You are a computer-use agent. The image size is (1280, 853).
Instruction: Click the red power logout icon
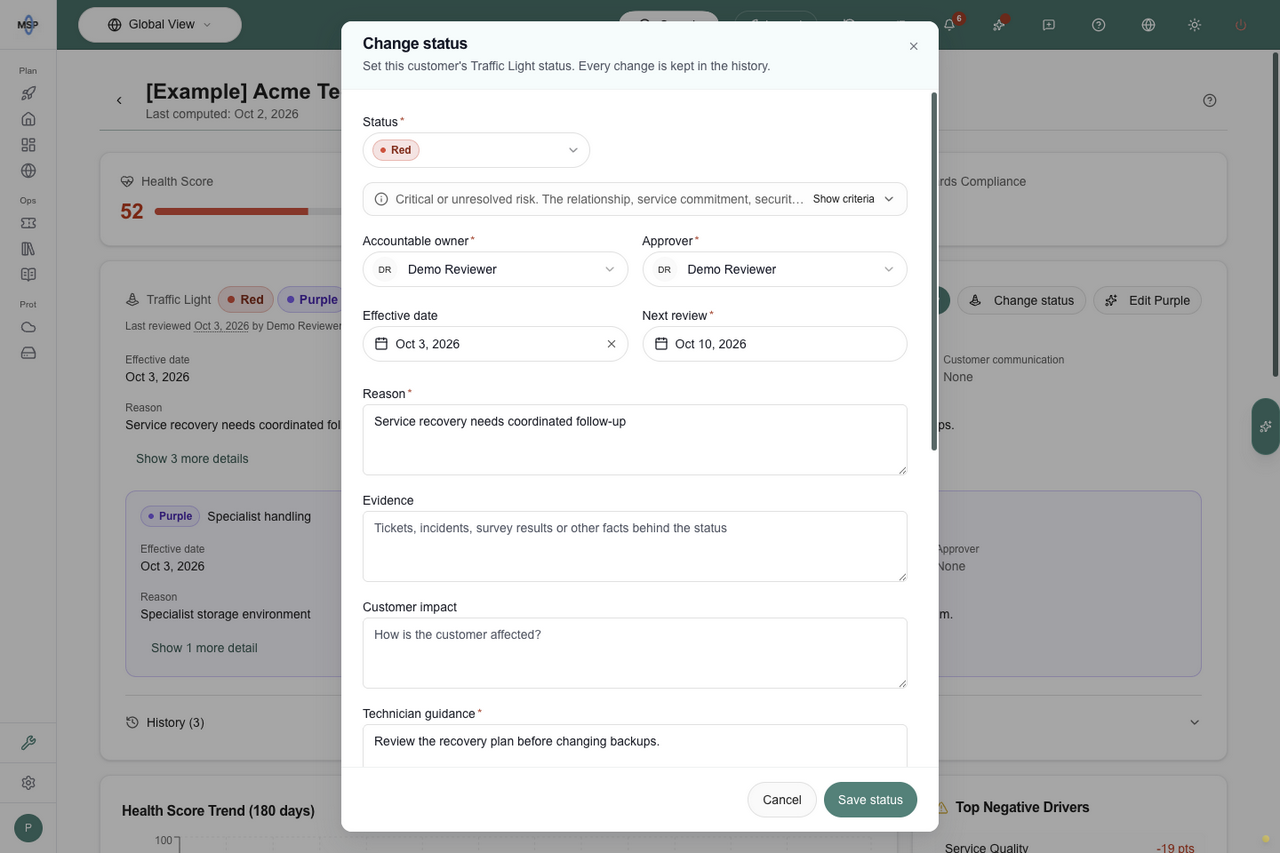[x=1241, y=25]
